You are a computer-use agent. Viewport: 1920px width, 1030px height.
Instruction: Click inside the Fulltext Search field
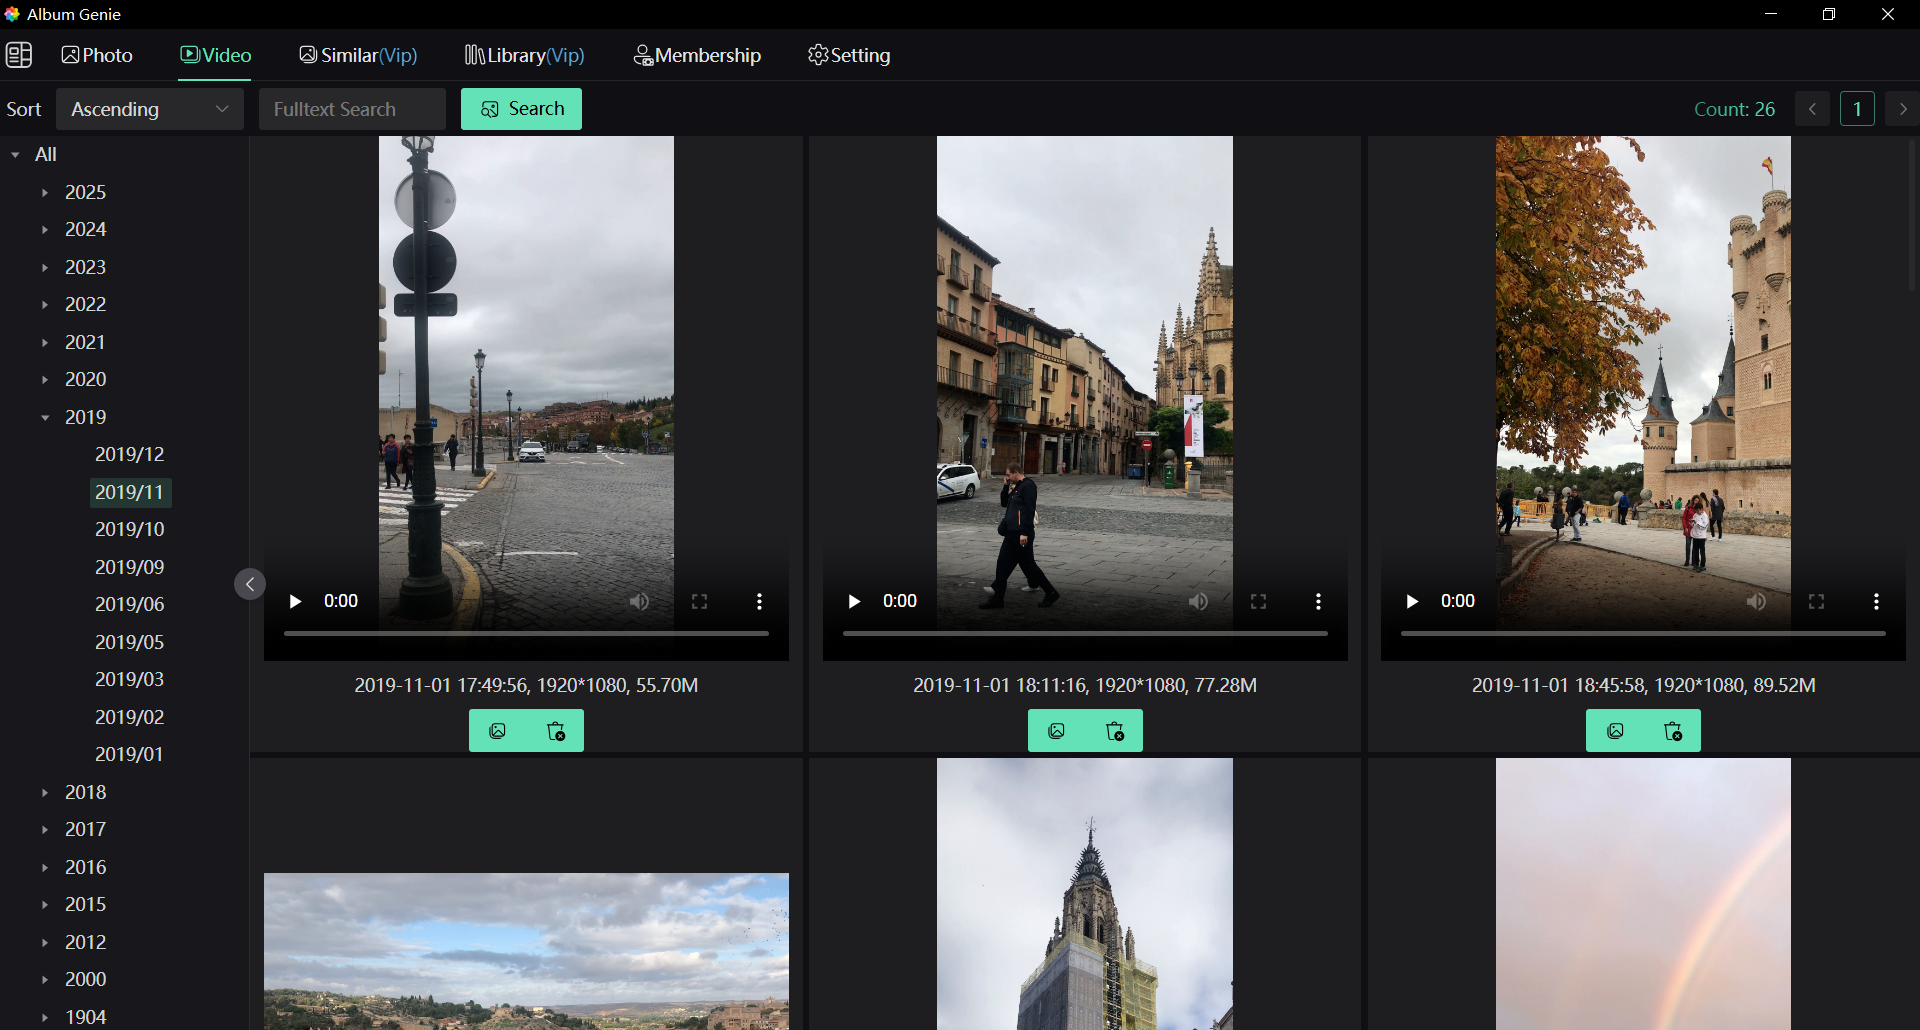(352, 109)
